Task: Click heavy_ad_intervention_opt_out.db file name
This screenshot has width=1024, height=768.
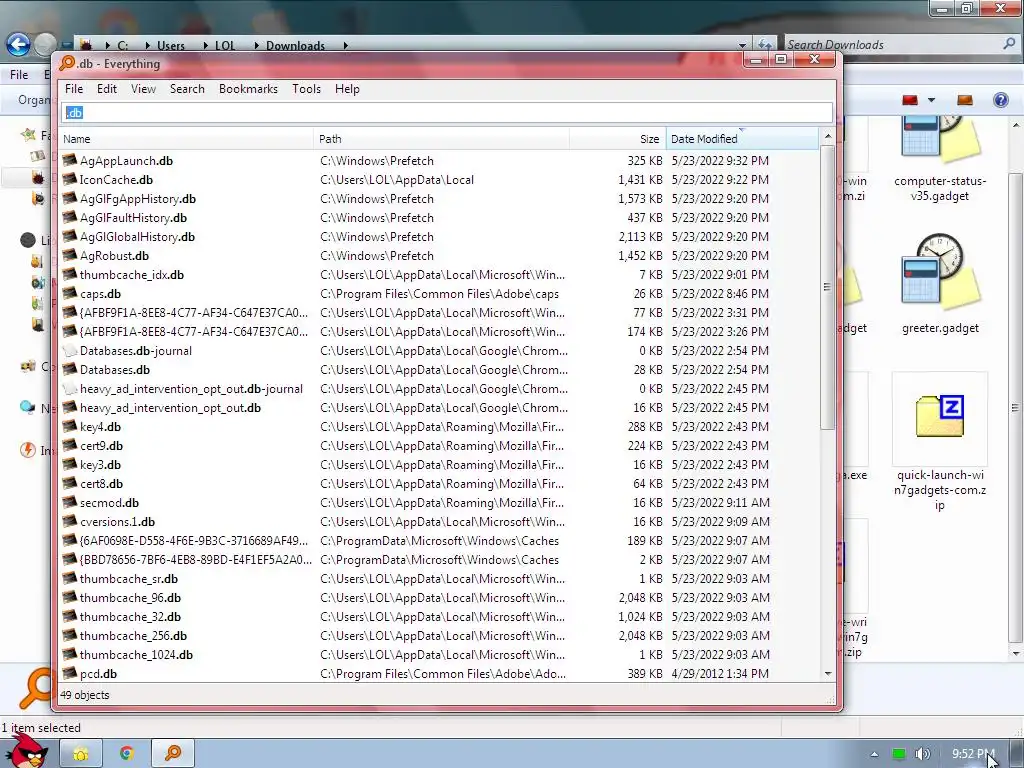Action: (170, 408)
